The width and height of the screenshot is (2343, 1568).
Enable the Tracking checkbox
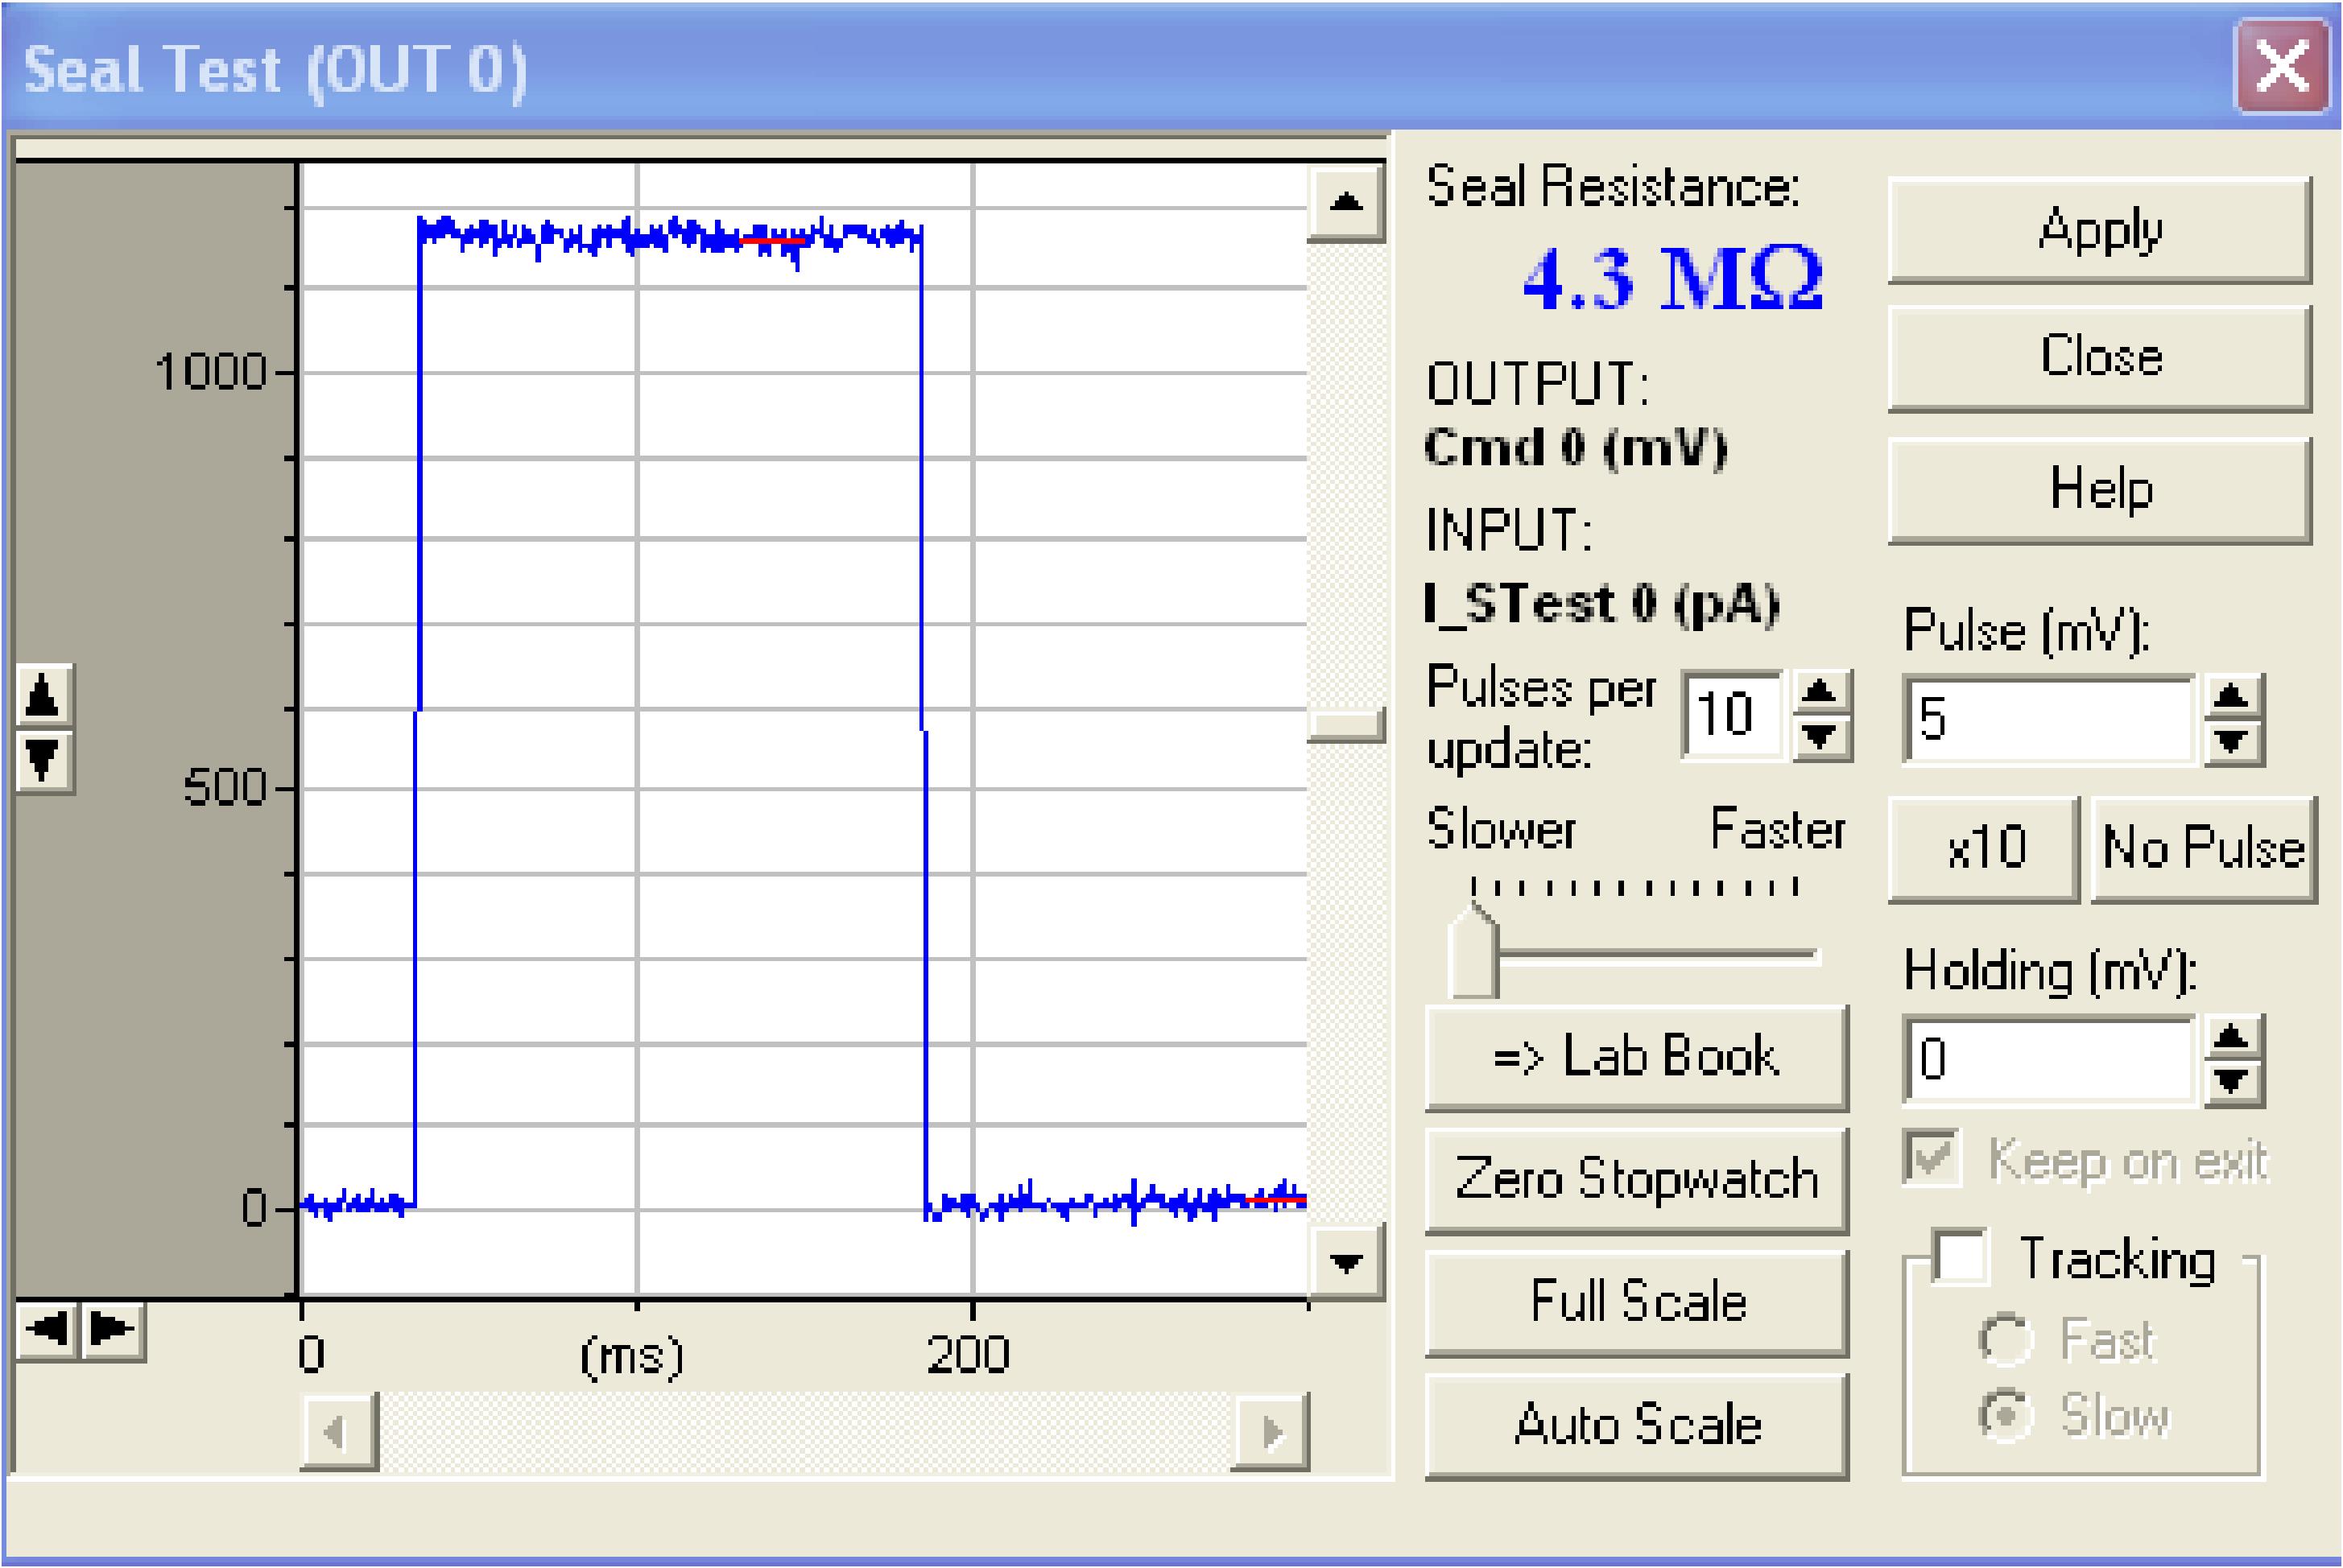coord(1961,1257)
